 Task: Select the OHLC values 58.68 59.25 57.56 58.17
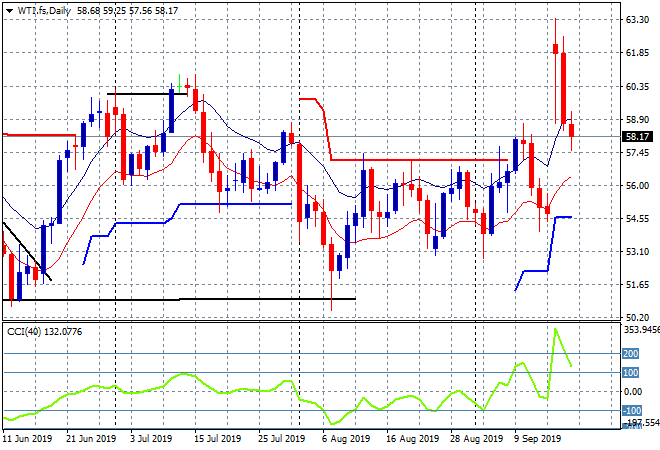[128, 11]
